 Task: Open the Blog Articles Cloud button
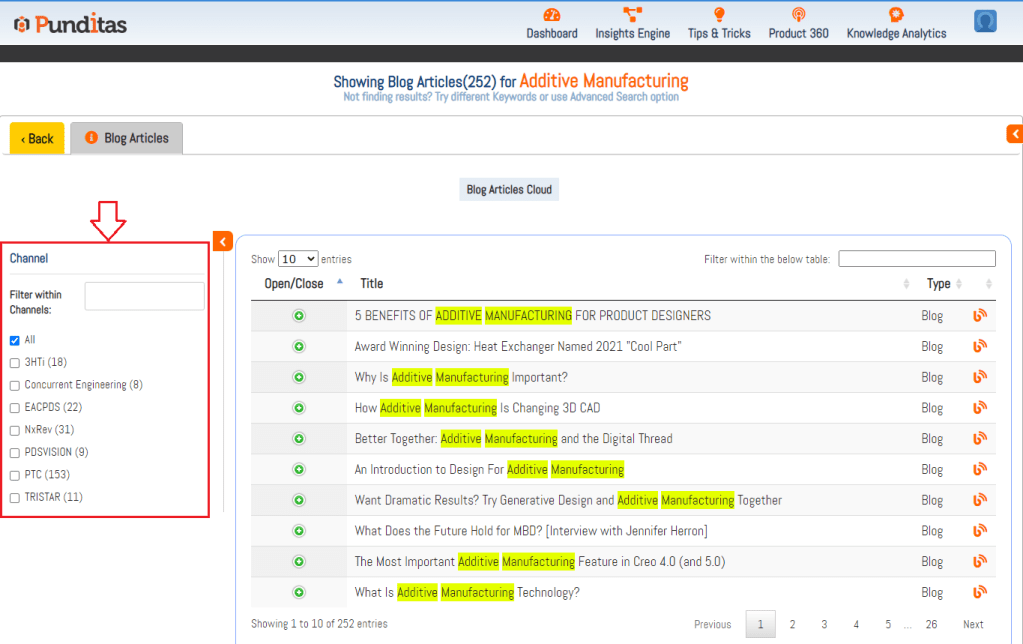coord(509,189)
